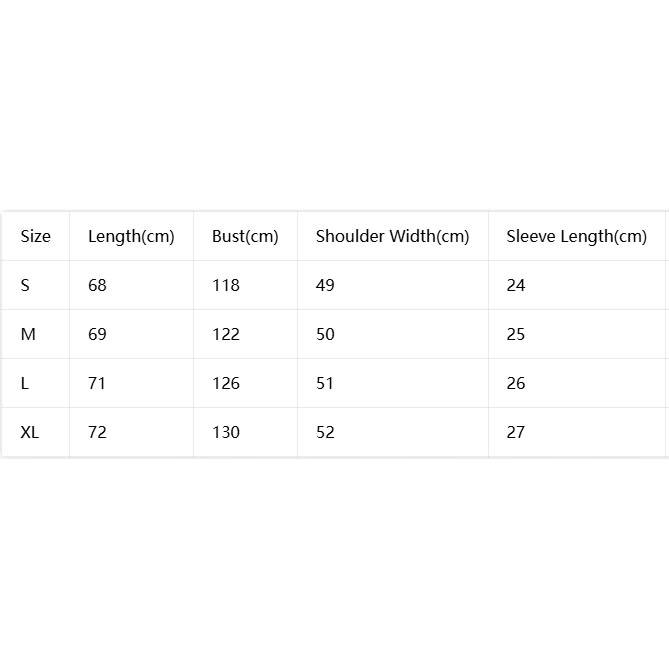This screenshot has height=669, width=669.
Task: Click the Bust(cm) column header
Action: click(x=245, y=237)
